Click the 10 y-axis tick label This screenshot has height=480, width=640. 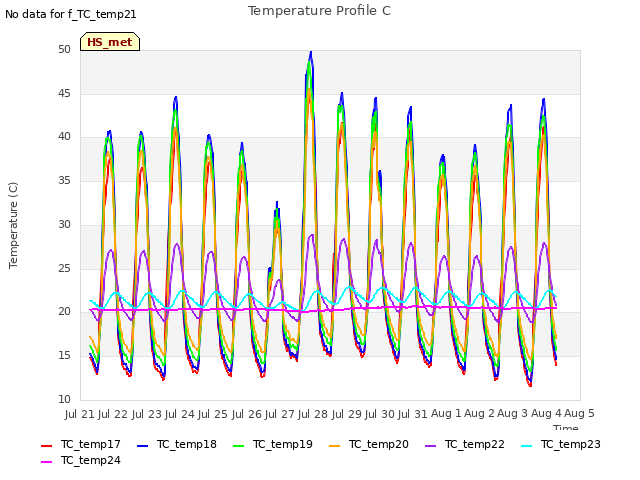coord(64,399)
